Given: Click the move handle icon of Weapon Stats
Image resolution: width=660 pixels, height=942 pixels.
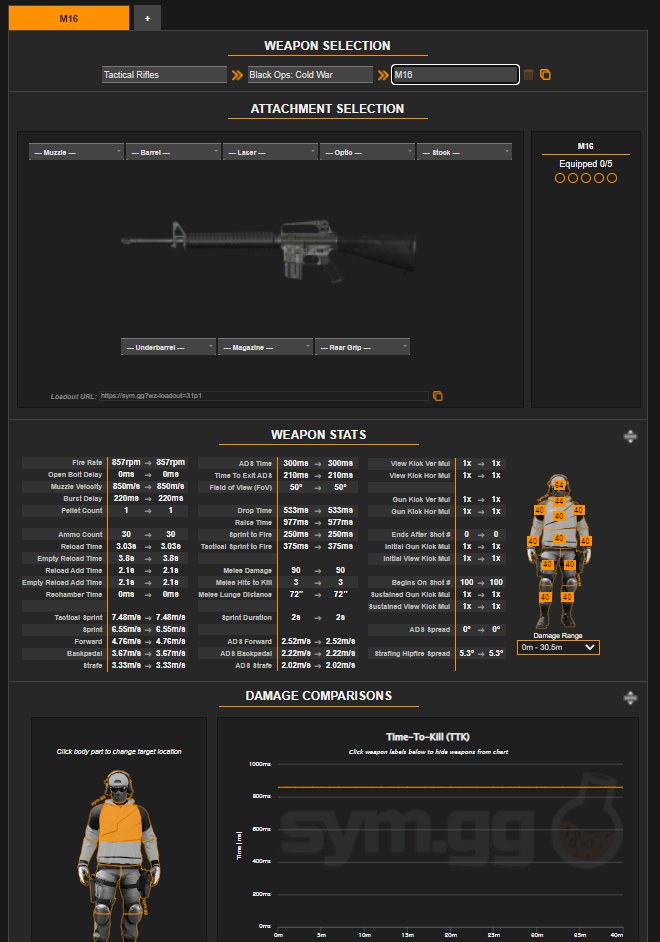Looking at the screenshot, I should (x=630, y=436).
